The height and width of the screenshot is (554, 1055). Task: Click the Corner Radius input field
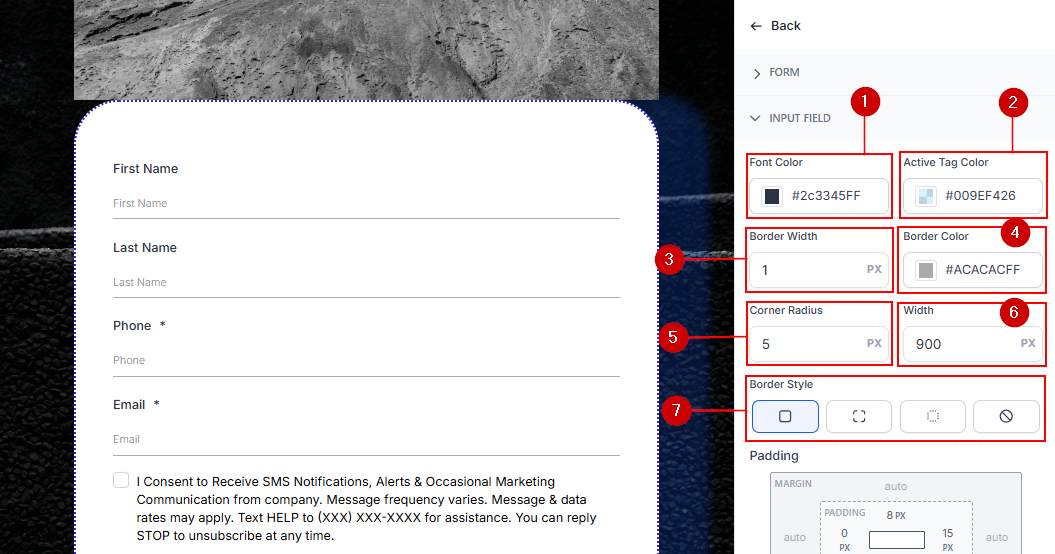(x=808, y=344)
